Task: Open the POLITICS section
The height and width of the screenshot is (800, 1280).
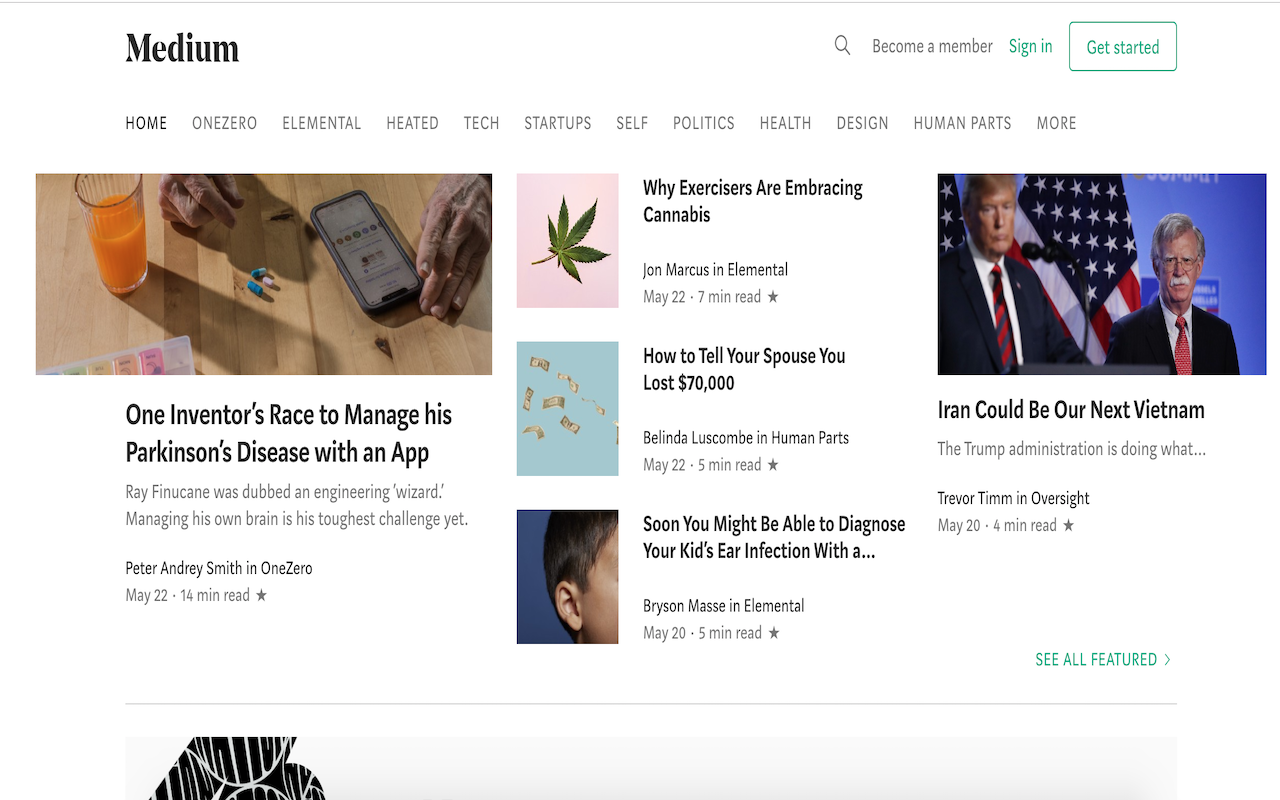Action: point(703,123)
